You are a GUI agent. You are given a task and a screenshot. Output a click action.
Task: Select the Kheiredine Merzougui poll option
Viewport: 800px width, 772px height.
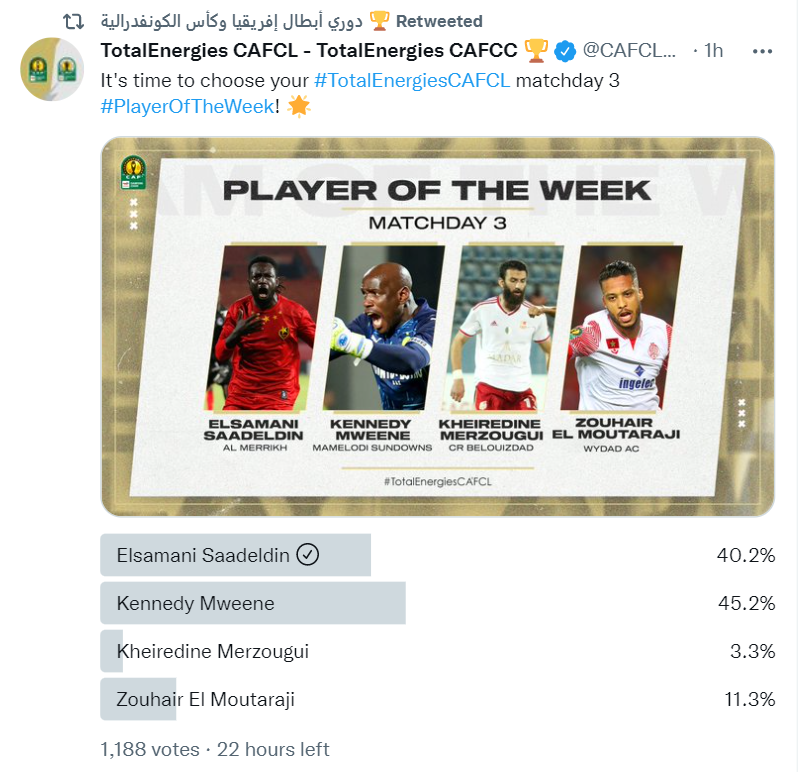coord(437,651)
